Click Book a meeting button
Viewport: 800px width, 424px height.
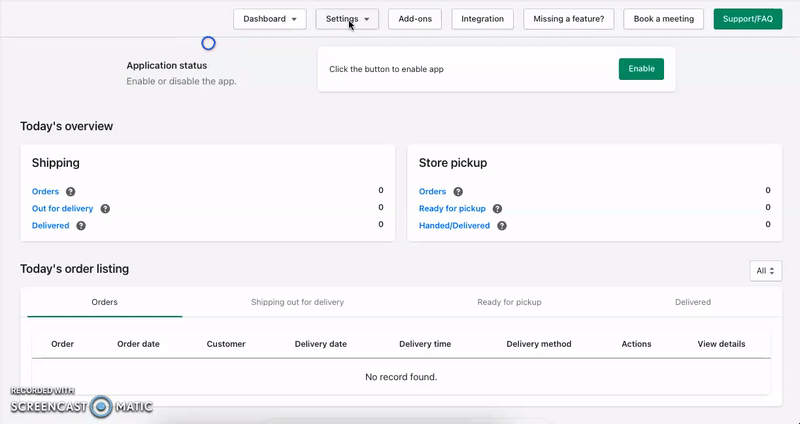(x=663, y=19)
